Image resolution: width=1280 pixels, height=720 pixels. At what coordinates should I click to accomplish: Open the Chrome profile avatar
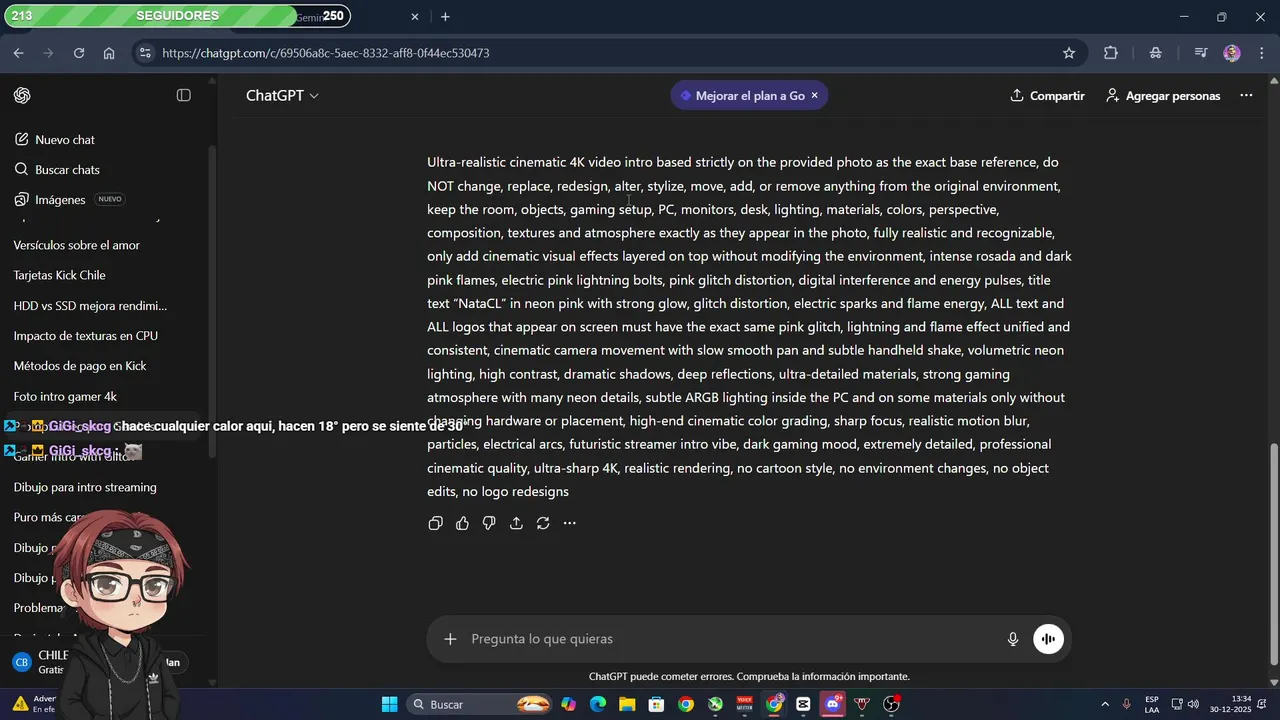point(1232,53)
